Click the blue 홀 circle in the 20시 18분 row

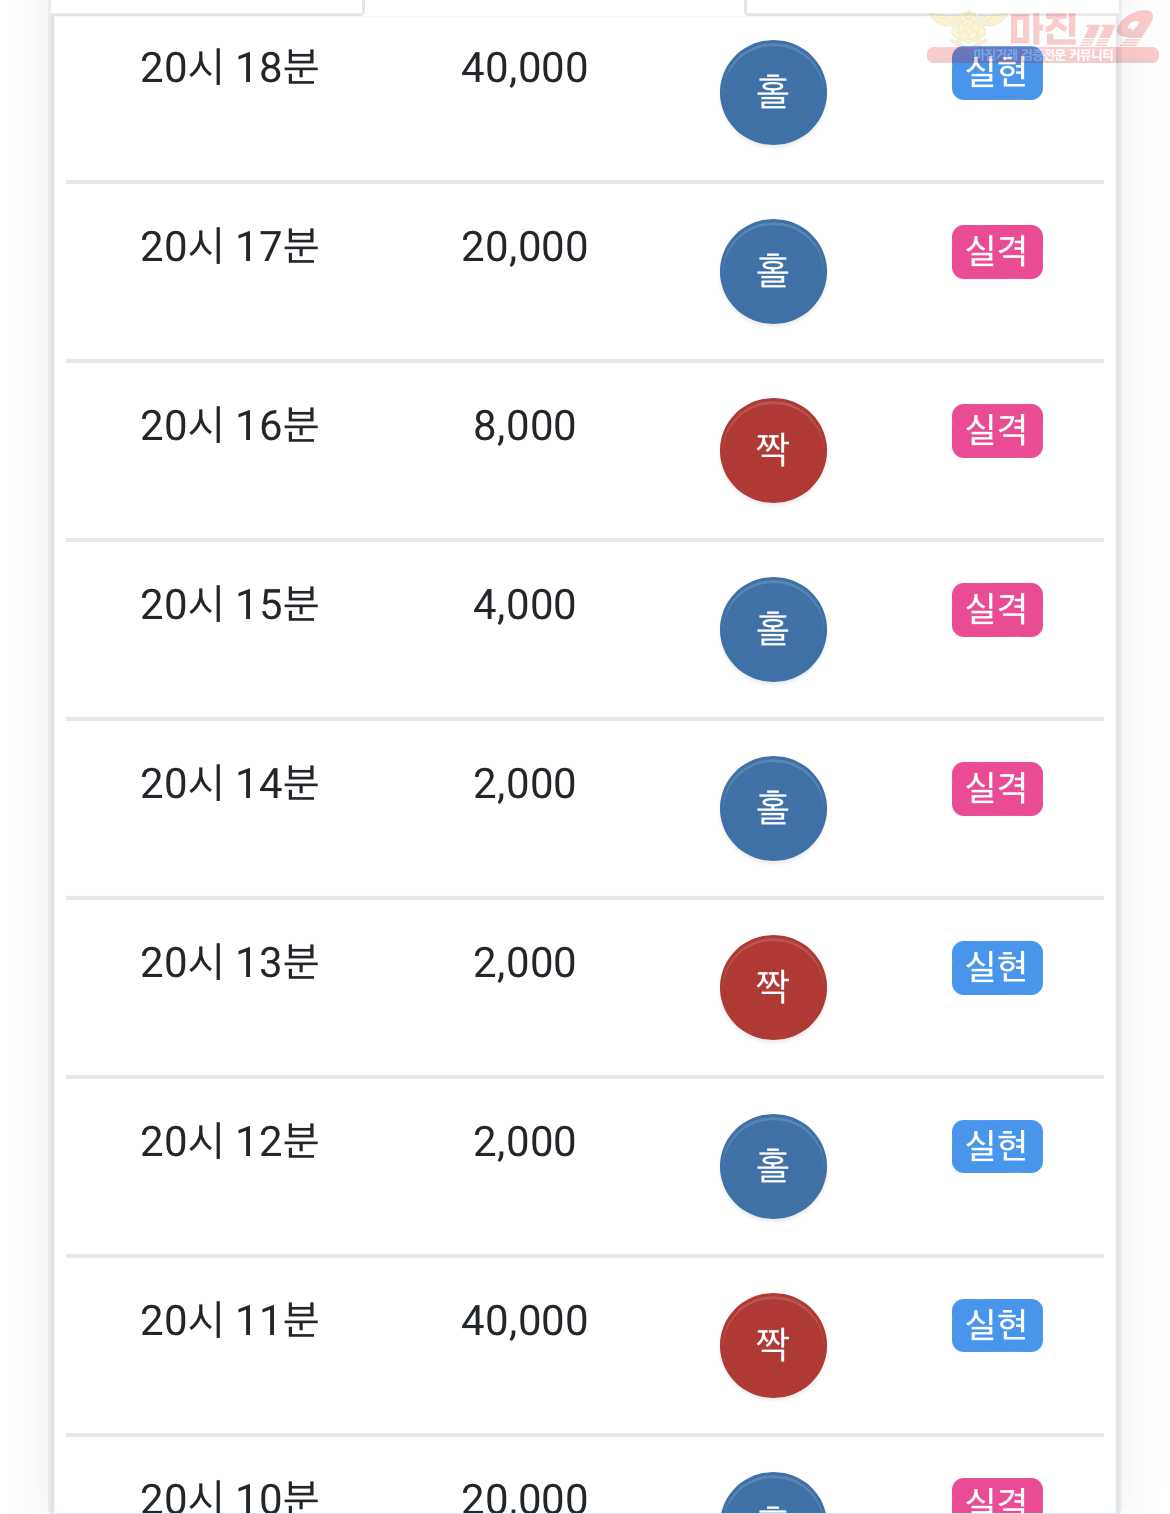[773, 93]
